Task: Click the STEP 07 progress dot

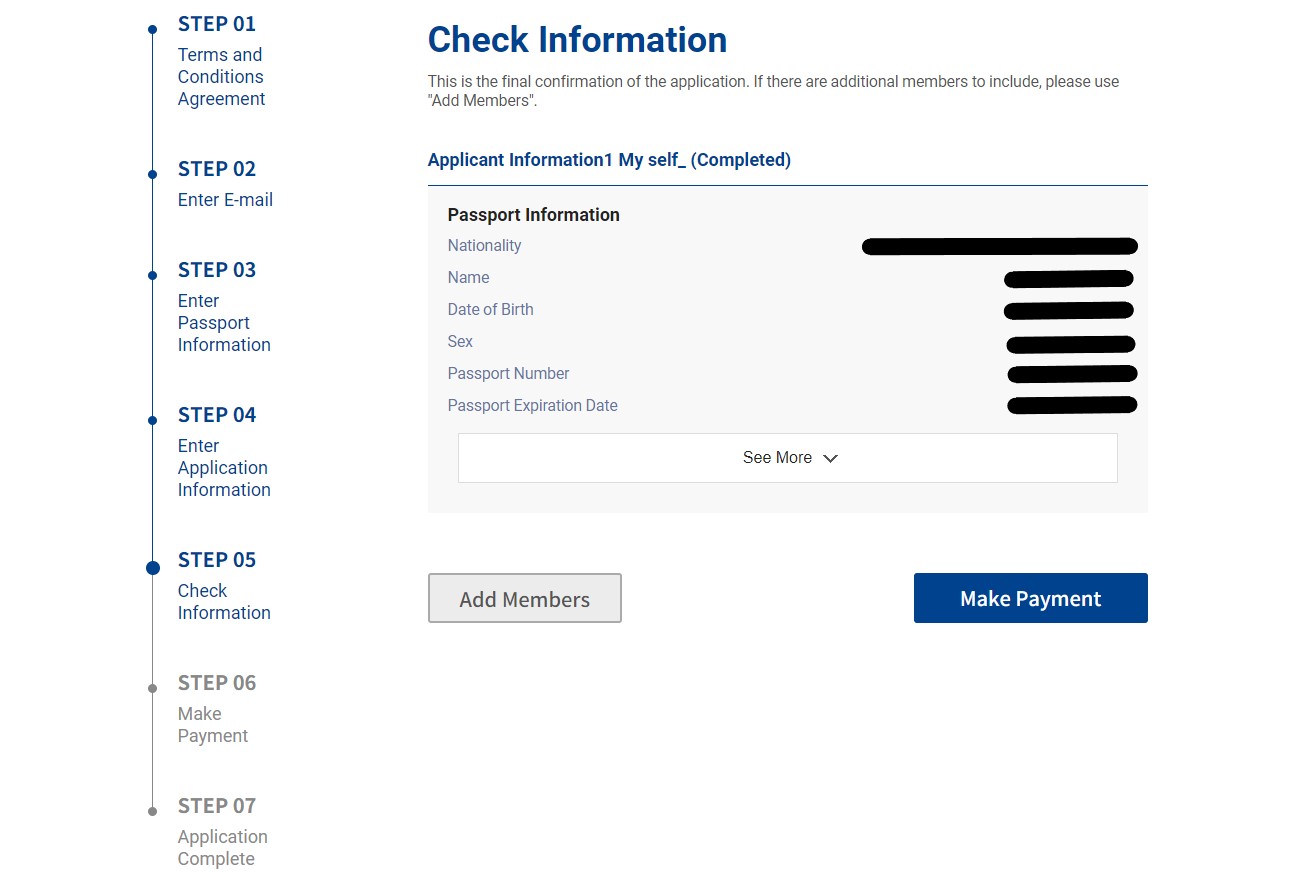Action: [x=152, y=811]
